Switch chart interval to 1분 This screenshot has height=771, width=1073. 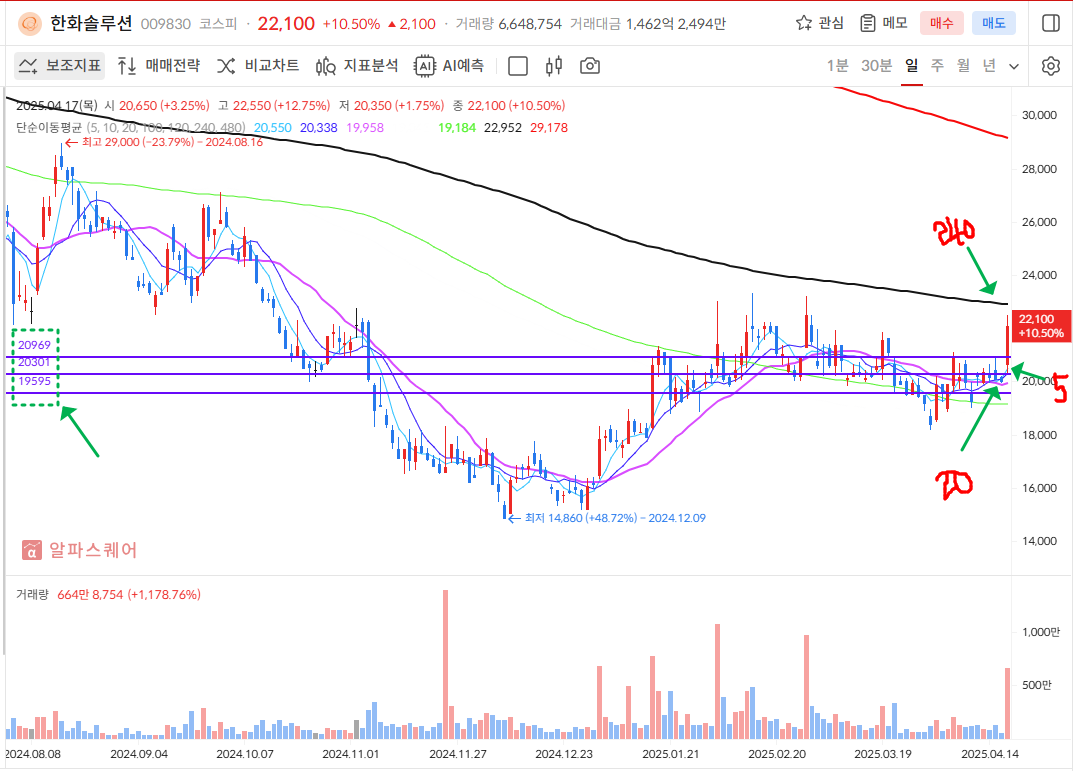pos(837,66)
